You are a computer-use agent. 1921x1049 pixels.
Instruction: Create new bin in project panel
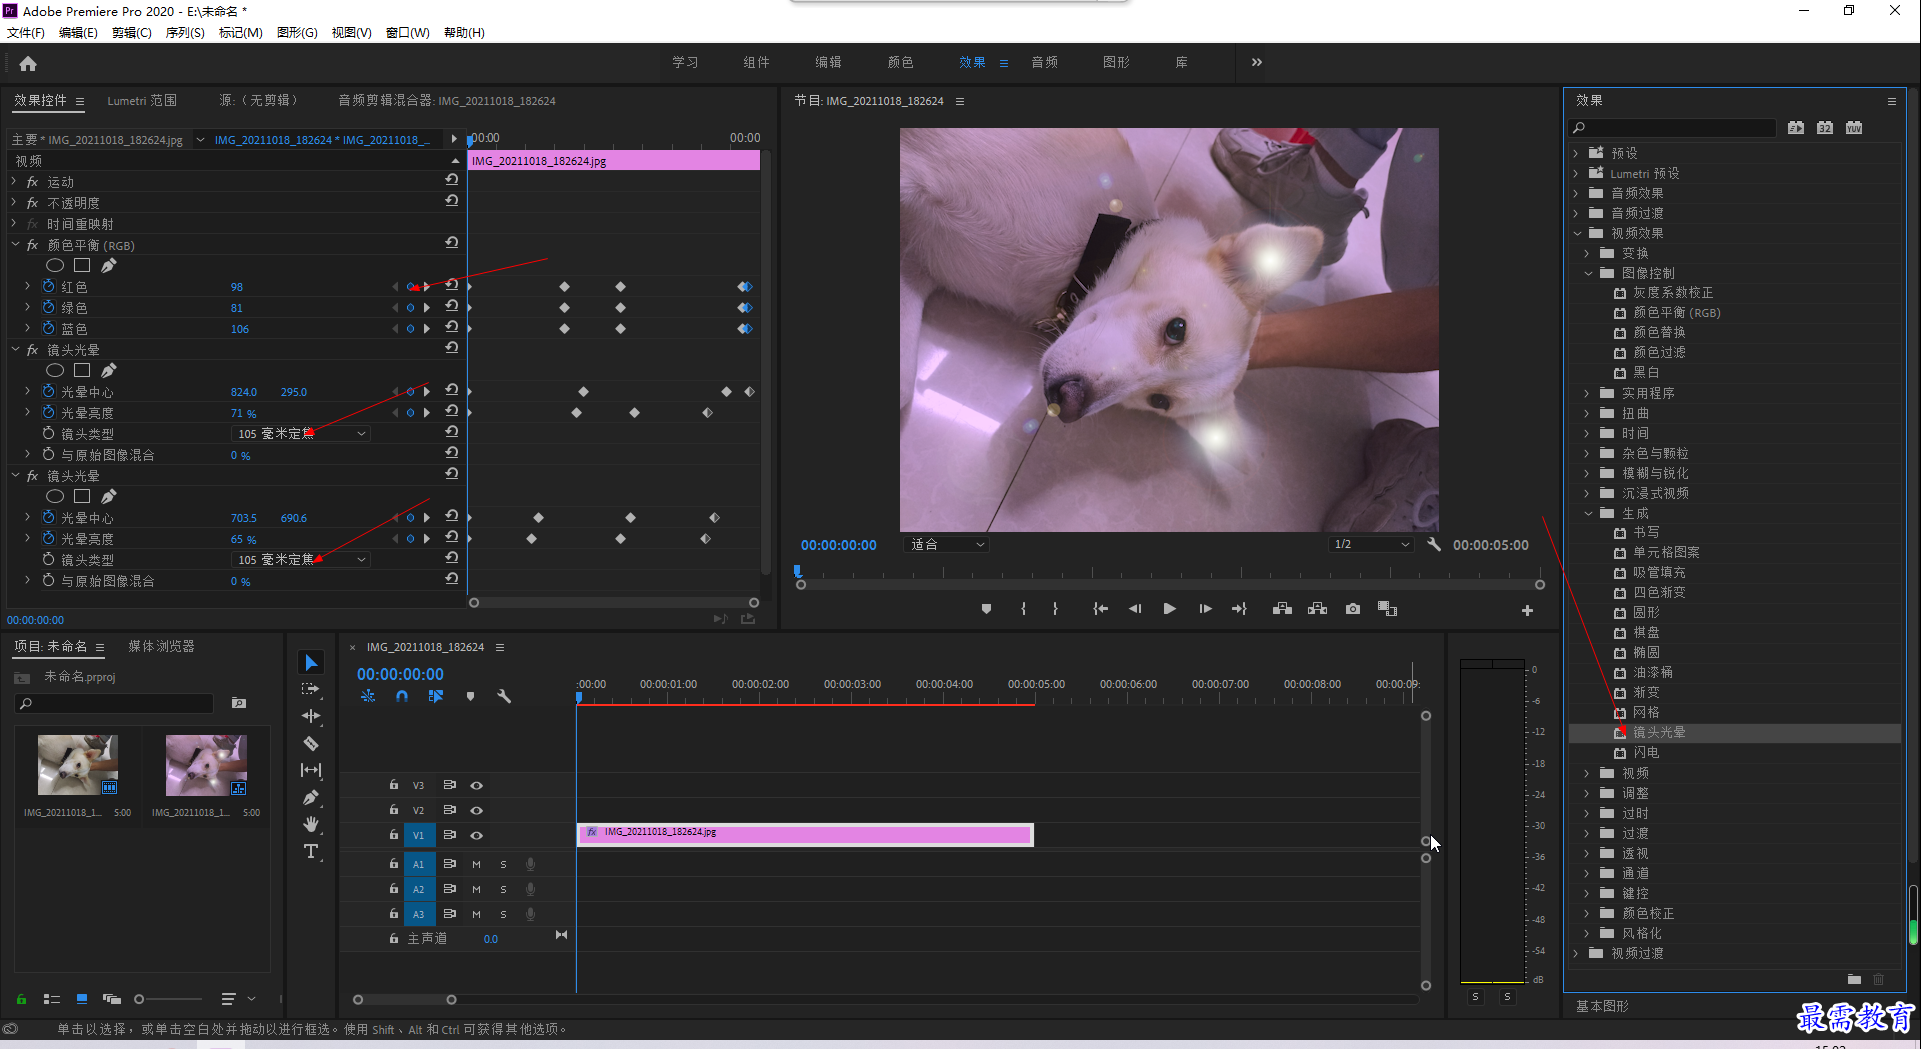click(239, 703)
